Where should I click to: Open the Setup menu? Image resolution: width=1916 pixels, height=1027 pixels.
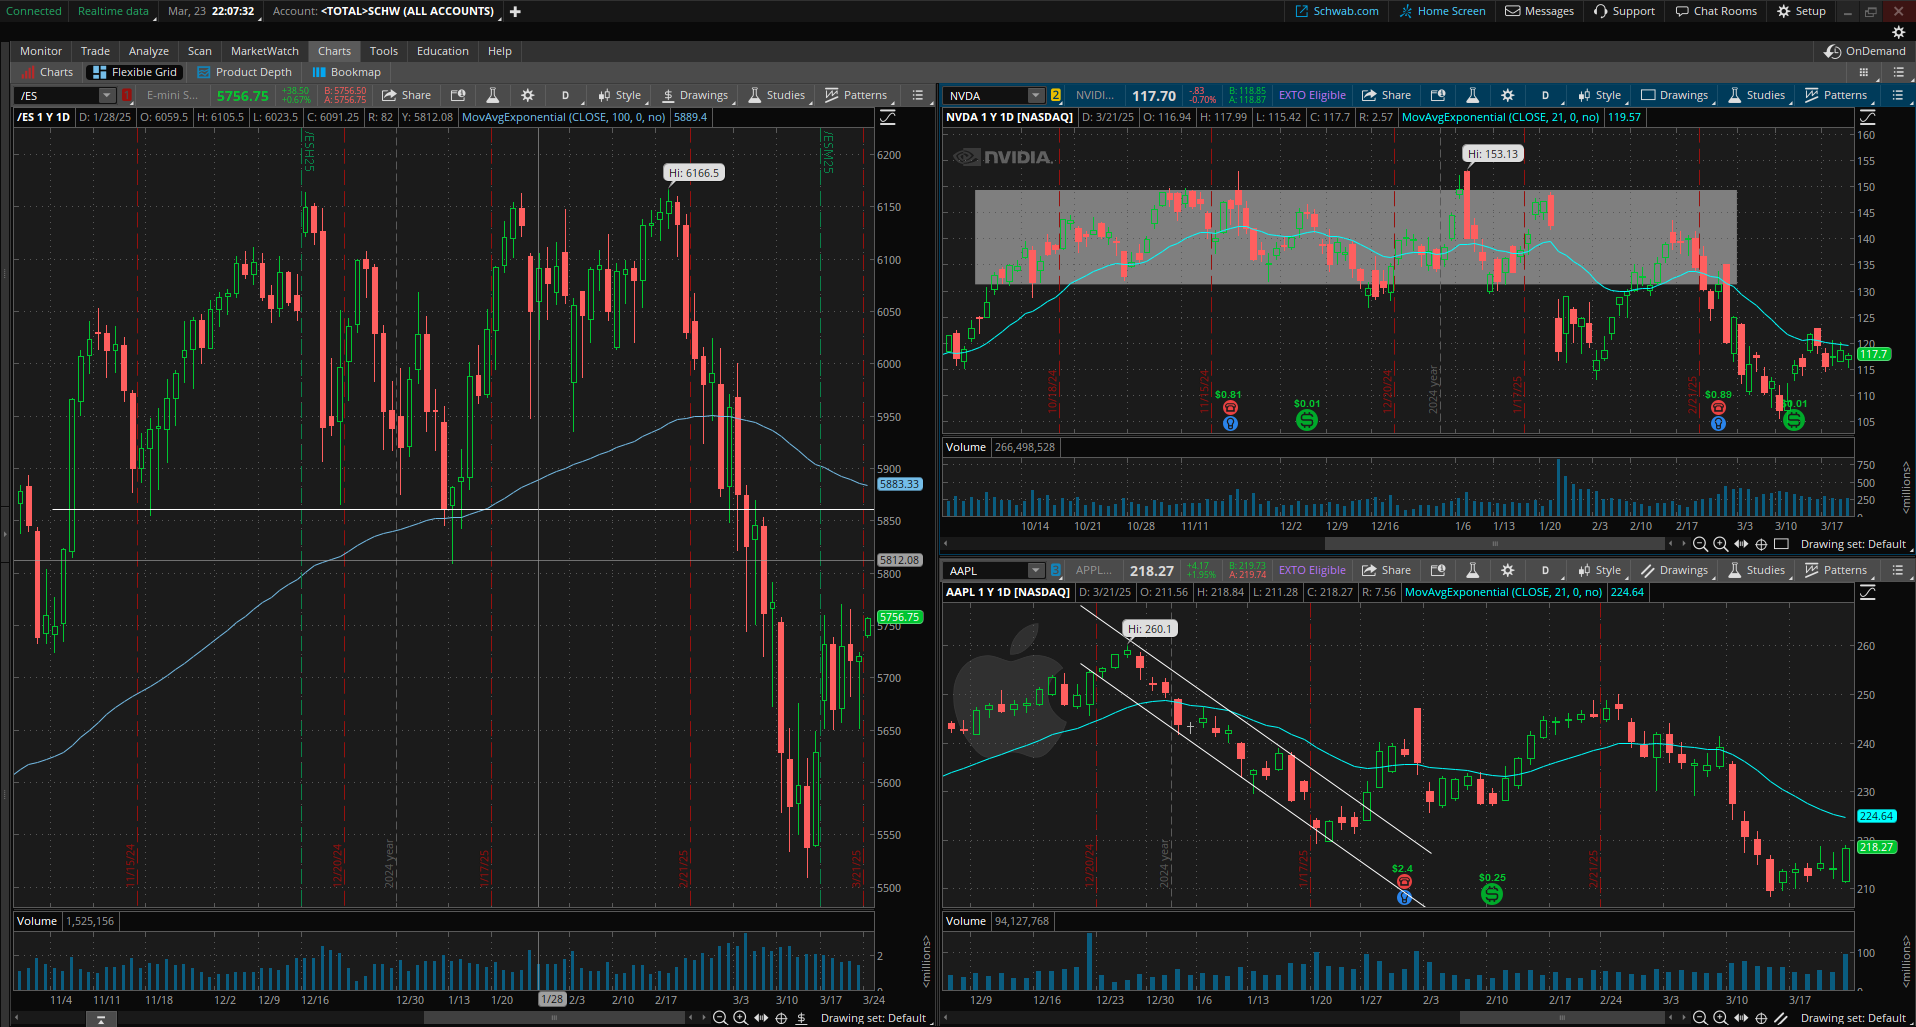pos(1801,11)
